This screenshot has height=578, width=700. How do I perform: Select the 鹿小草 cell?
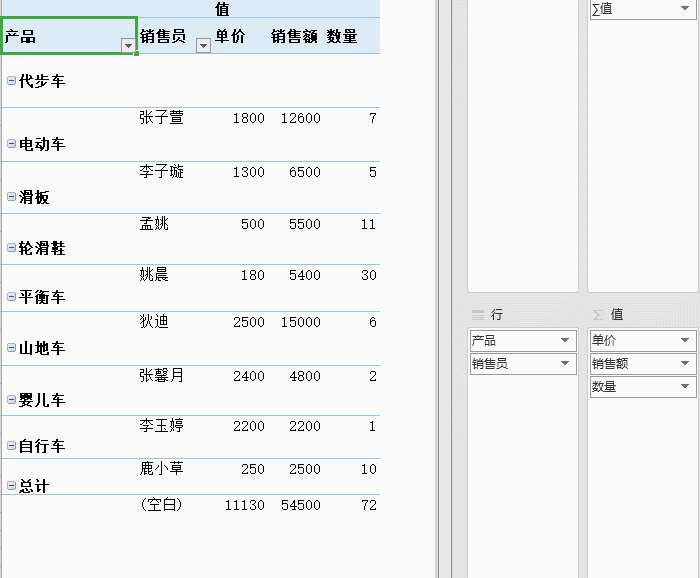pos(161,469)
